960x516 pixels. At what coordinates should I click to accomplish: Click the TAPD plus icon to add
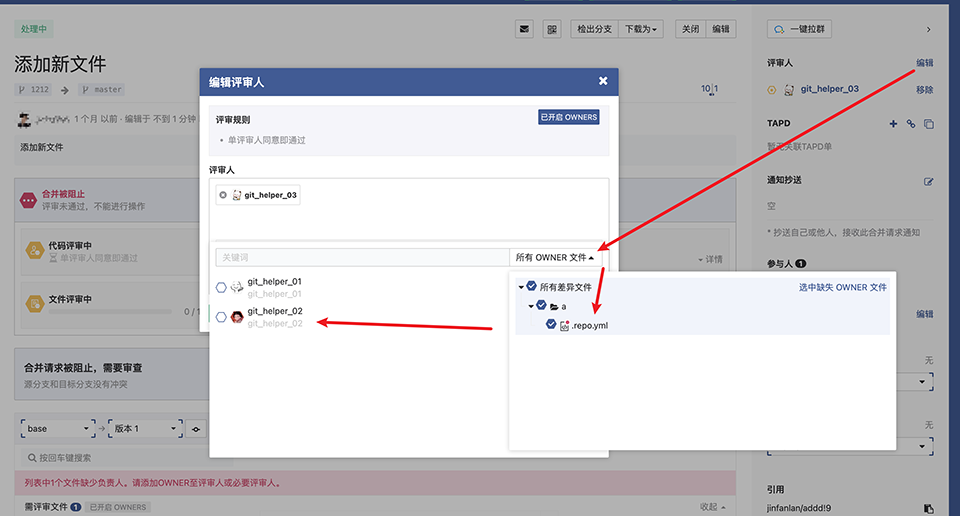(x=893, y=124)
